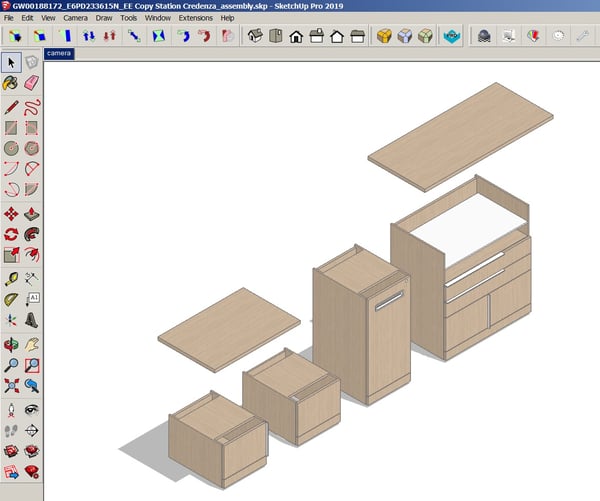Activate the Paint Bucket tool
This screenshot has height=501, width=600.
click(11, 84)
